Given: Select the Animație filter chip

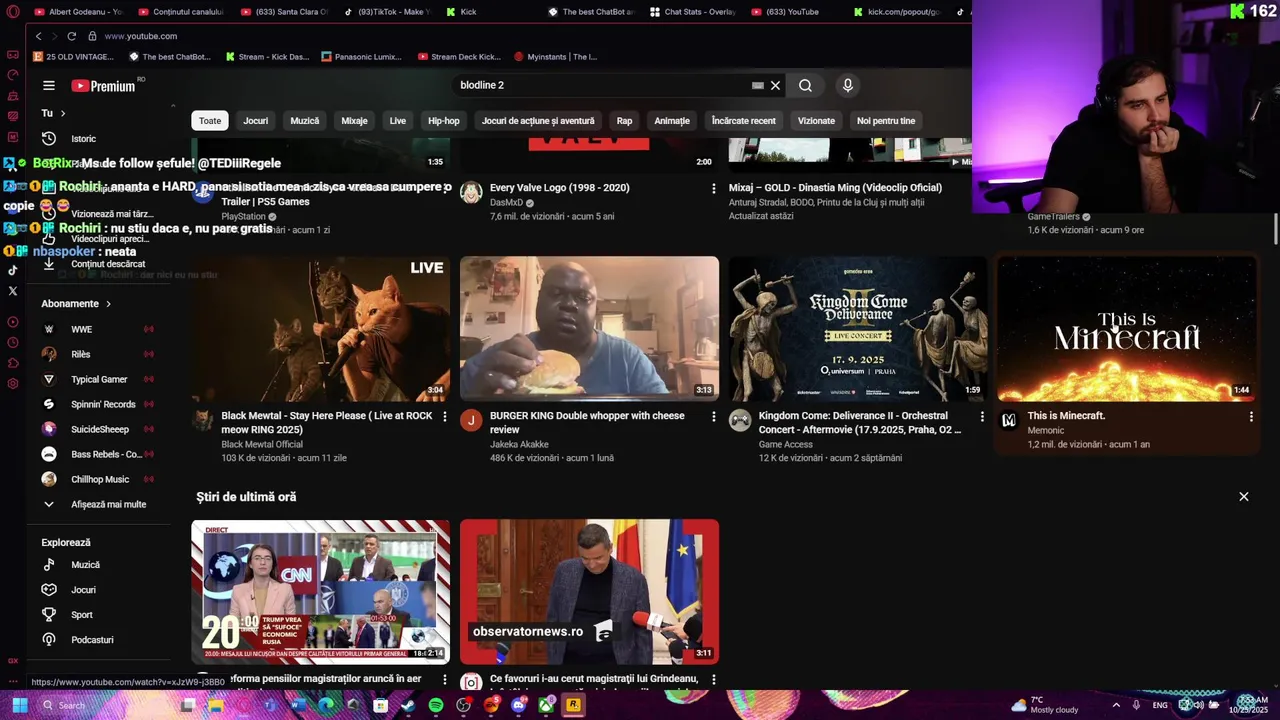Looking at the screenshot, I should click(672, 121).
